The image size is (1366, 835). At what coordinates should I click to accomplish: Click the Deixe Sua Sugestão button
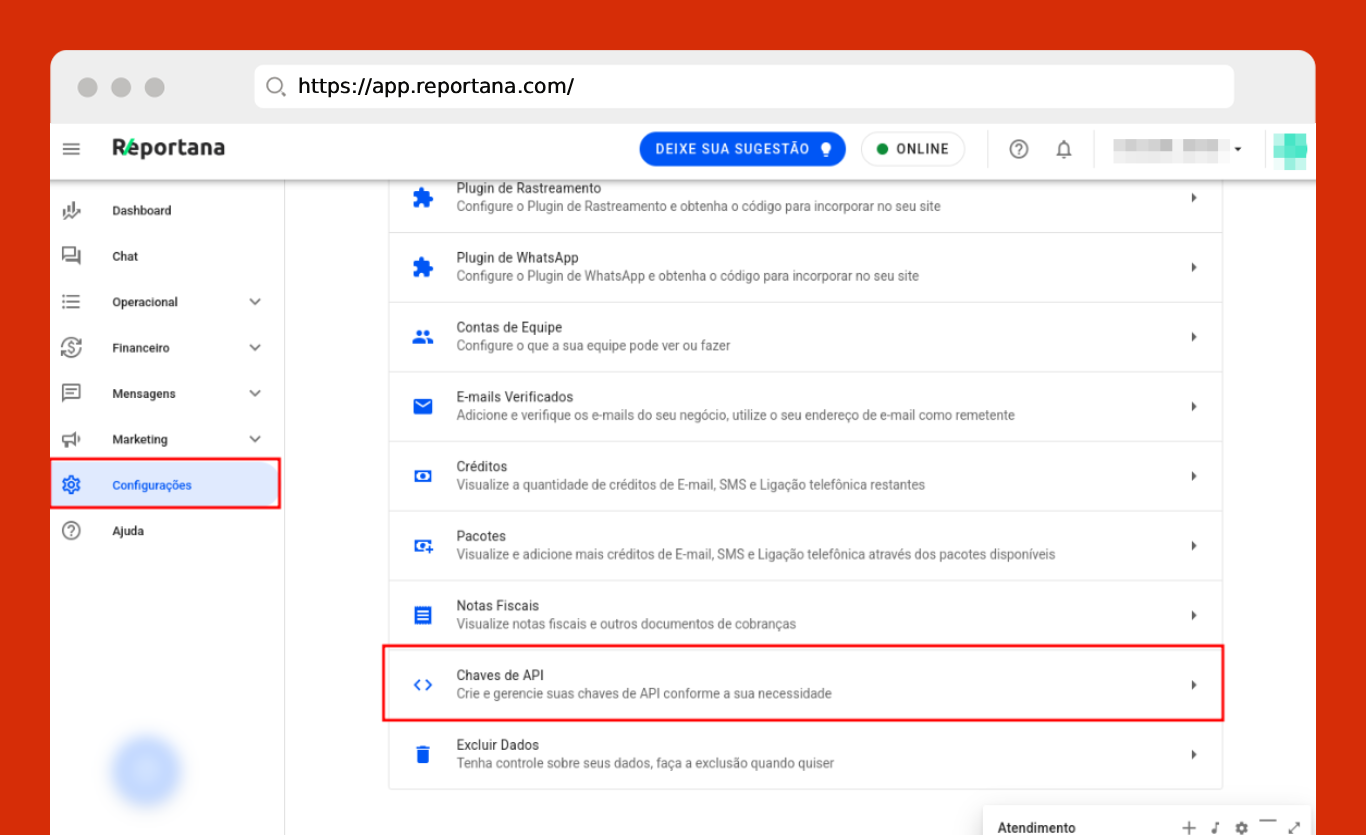click(x=742, y=149)
